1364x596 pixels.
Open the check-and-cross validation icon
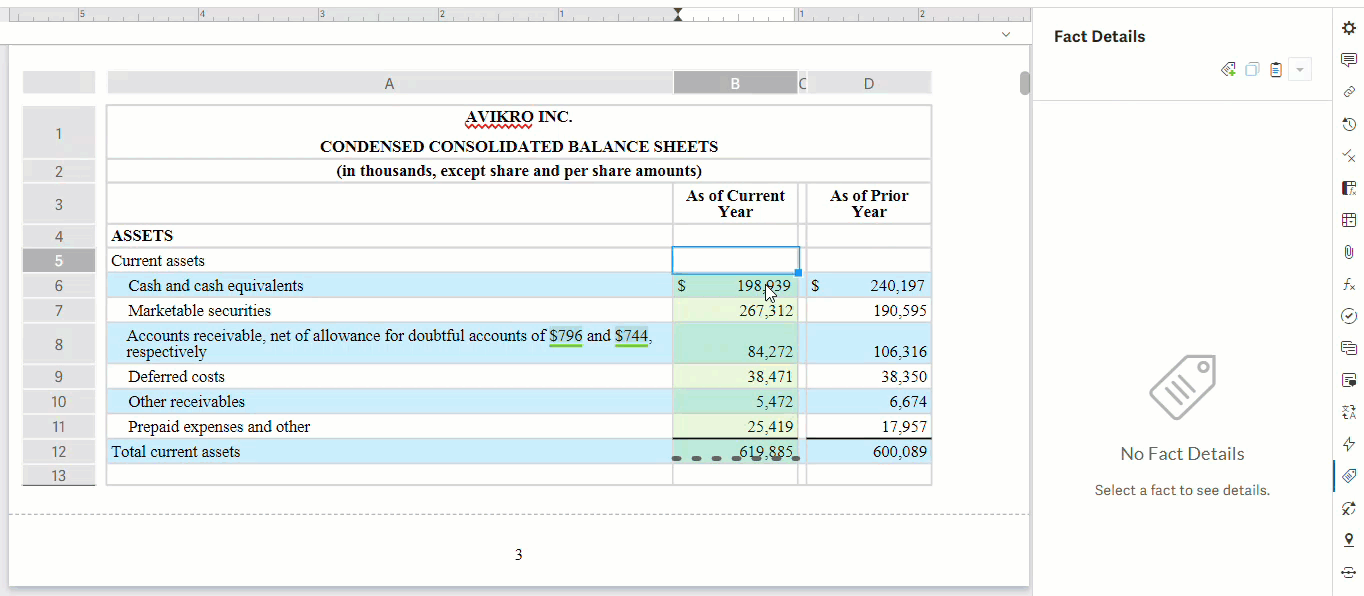click(1348, 156)
